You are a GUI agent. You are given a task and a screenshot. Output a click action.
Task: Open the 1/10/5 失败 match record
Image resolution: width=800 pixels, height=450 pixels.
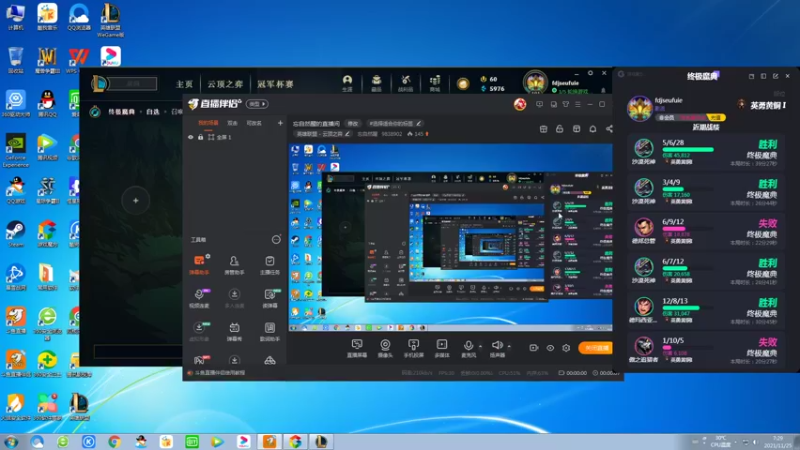706,349
